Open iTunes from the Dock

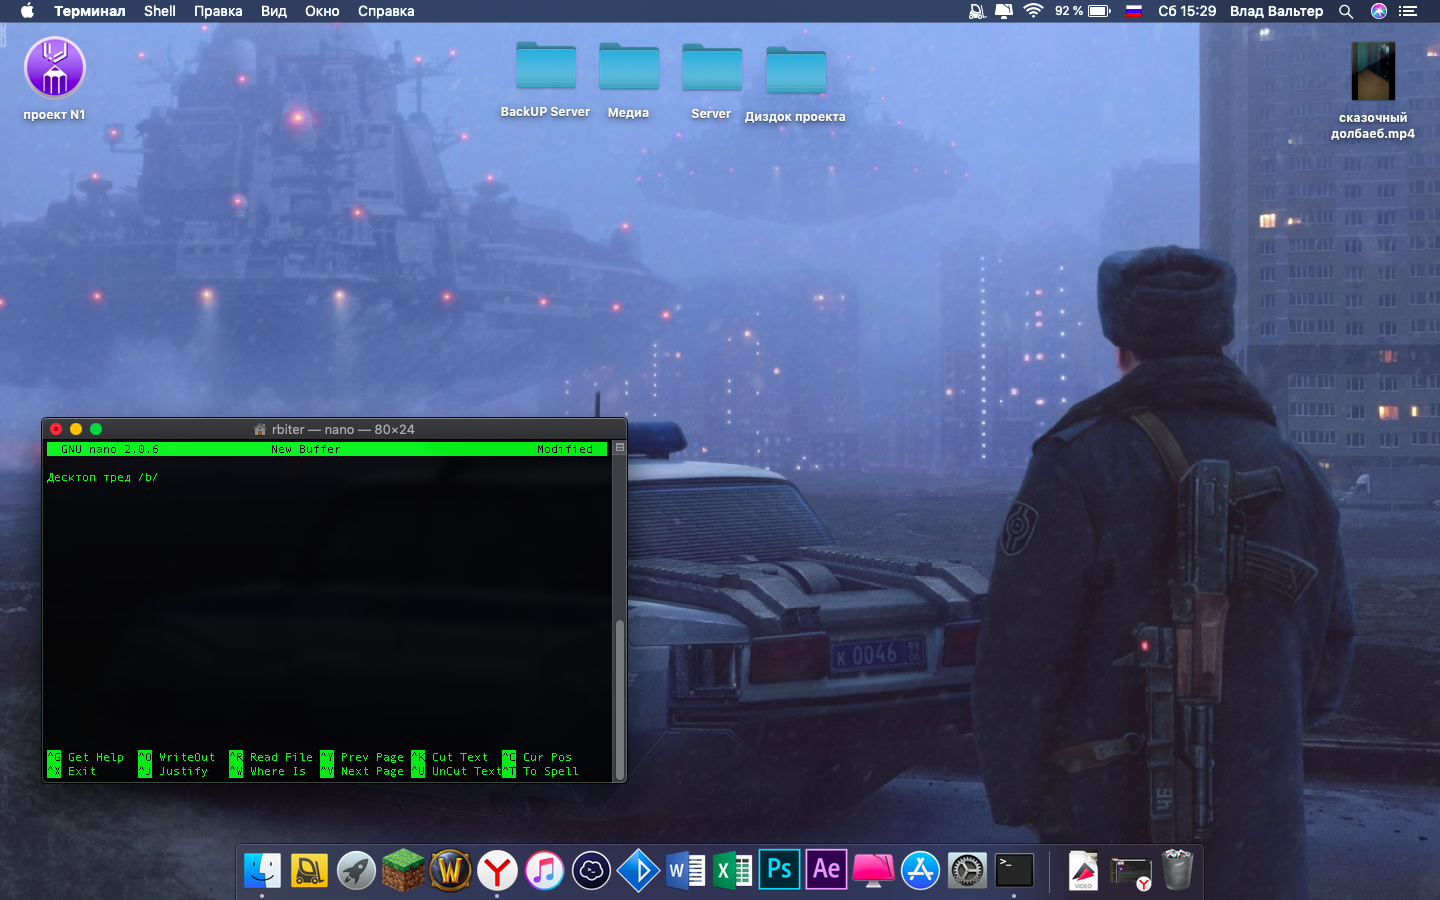pyautogui.click(x=544, y=871)
